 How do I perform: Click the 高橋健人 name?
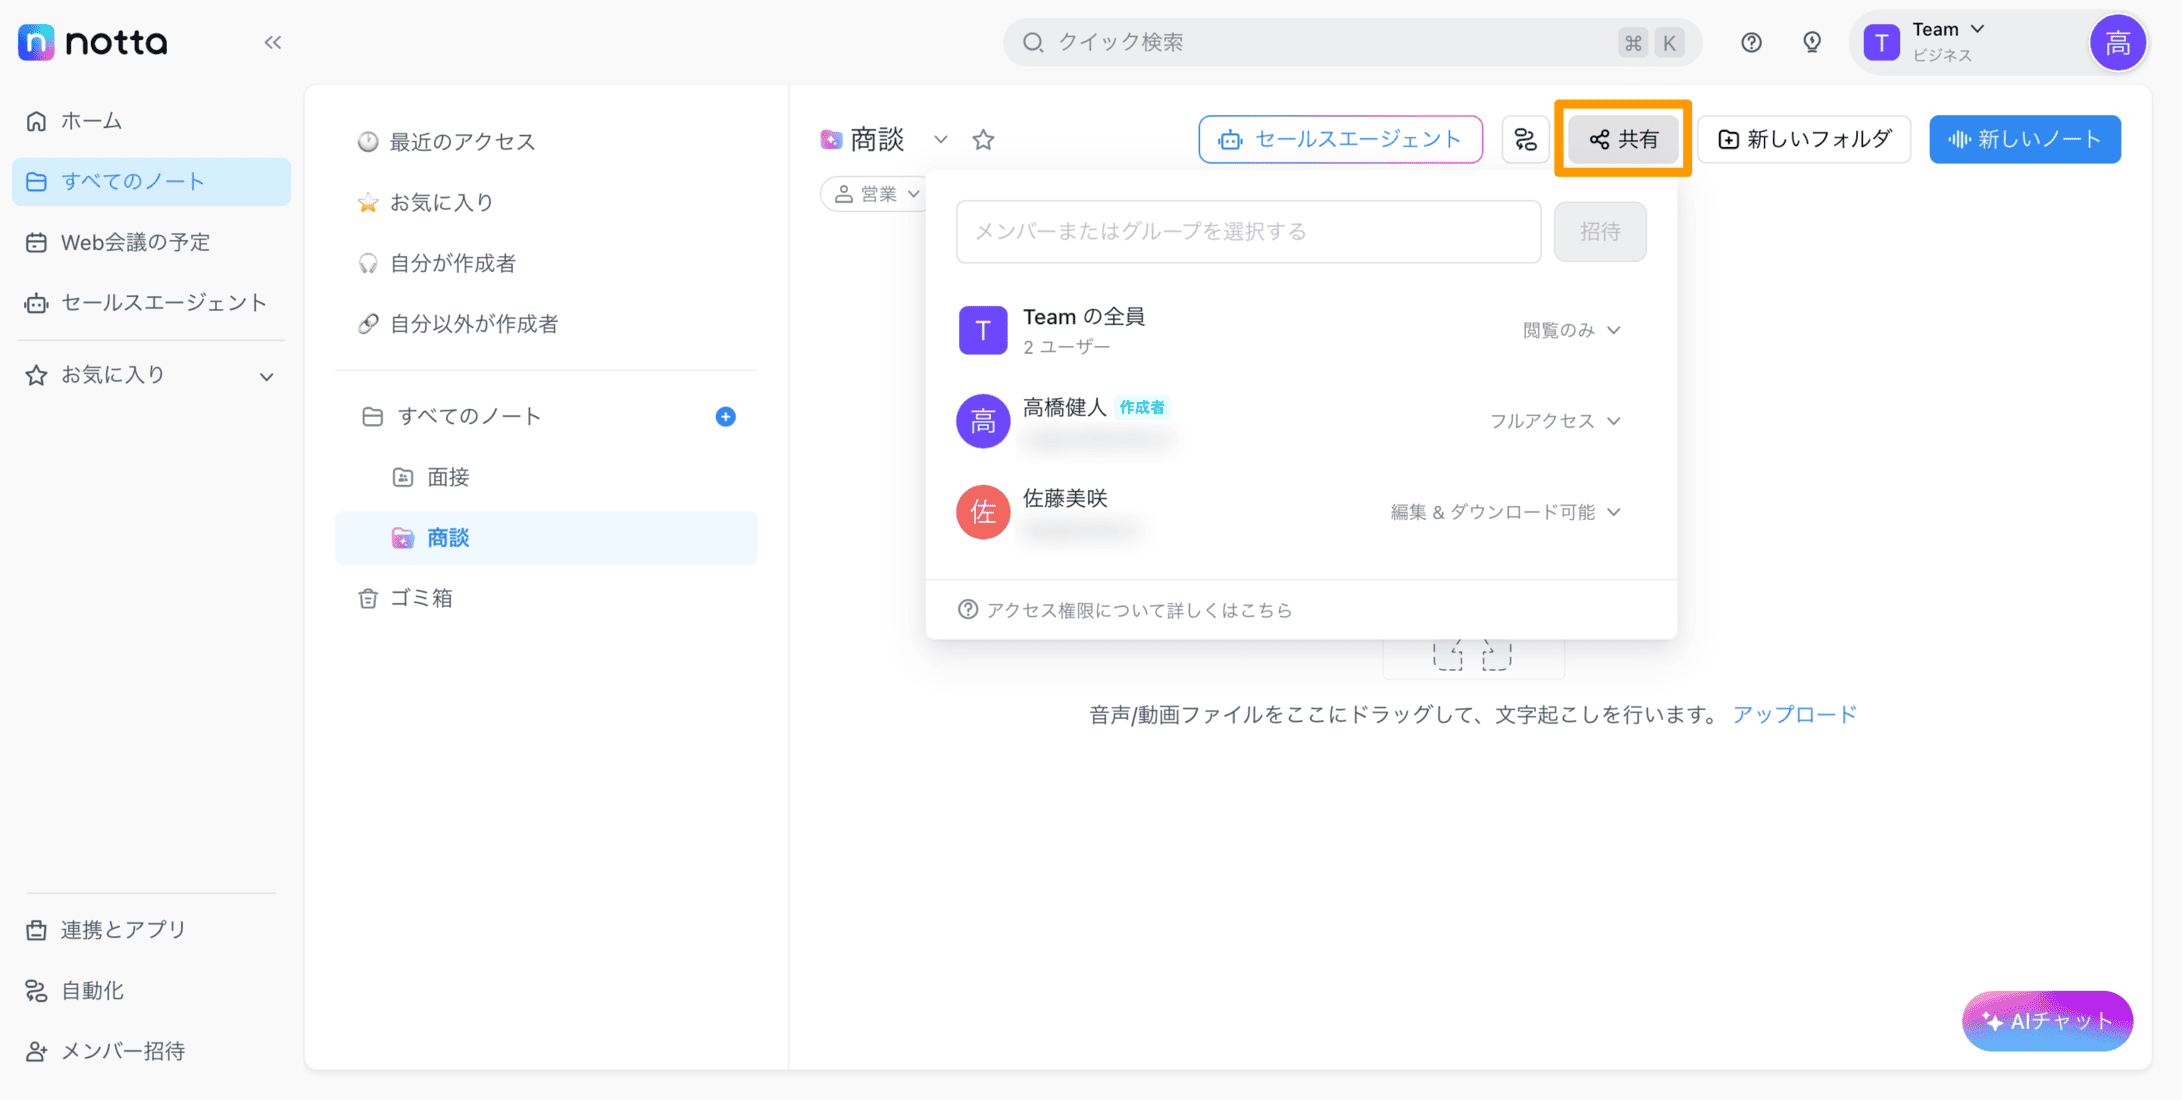point(1064,407)
